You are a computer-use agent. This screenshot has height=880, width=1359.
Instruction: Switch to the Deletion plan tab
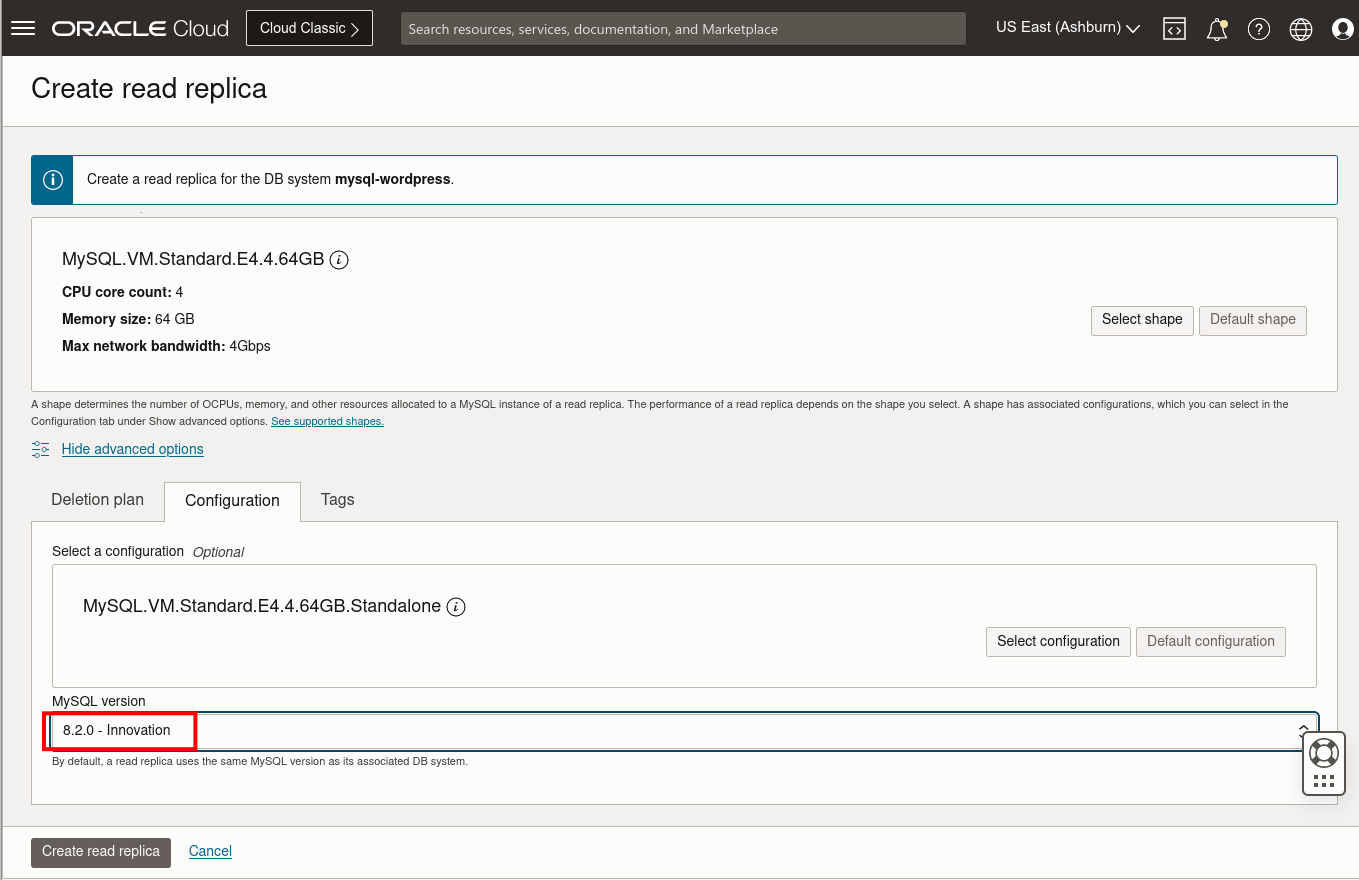point(97,499)
